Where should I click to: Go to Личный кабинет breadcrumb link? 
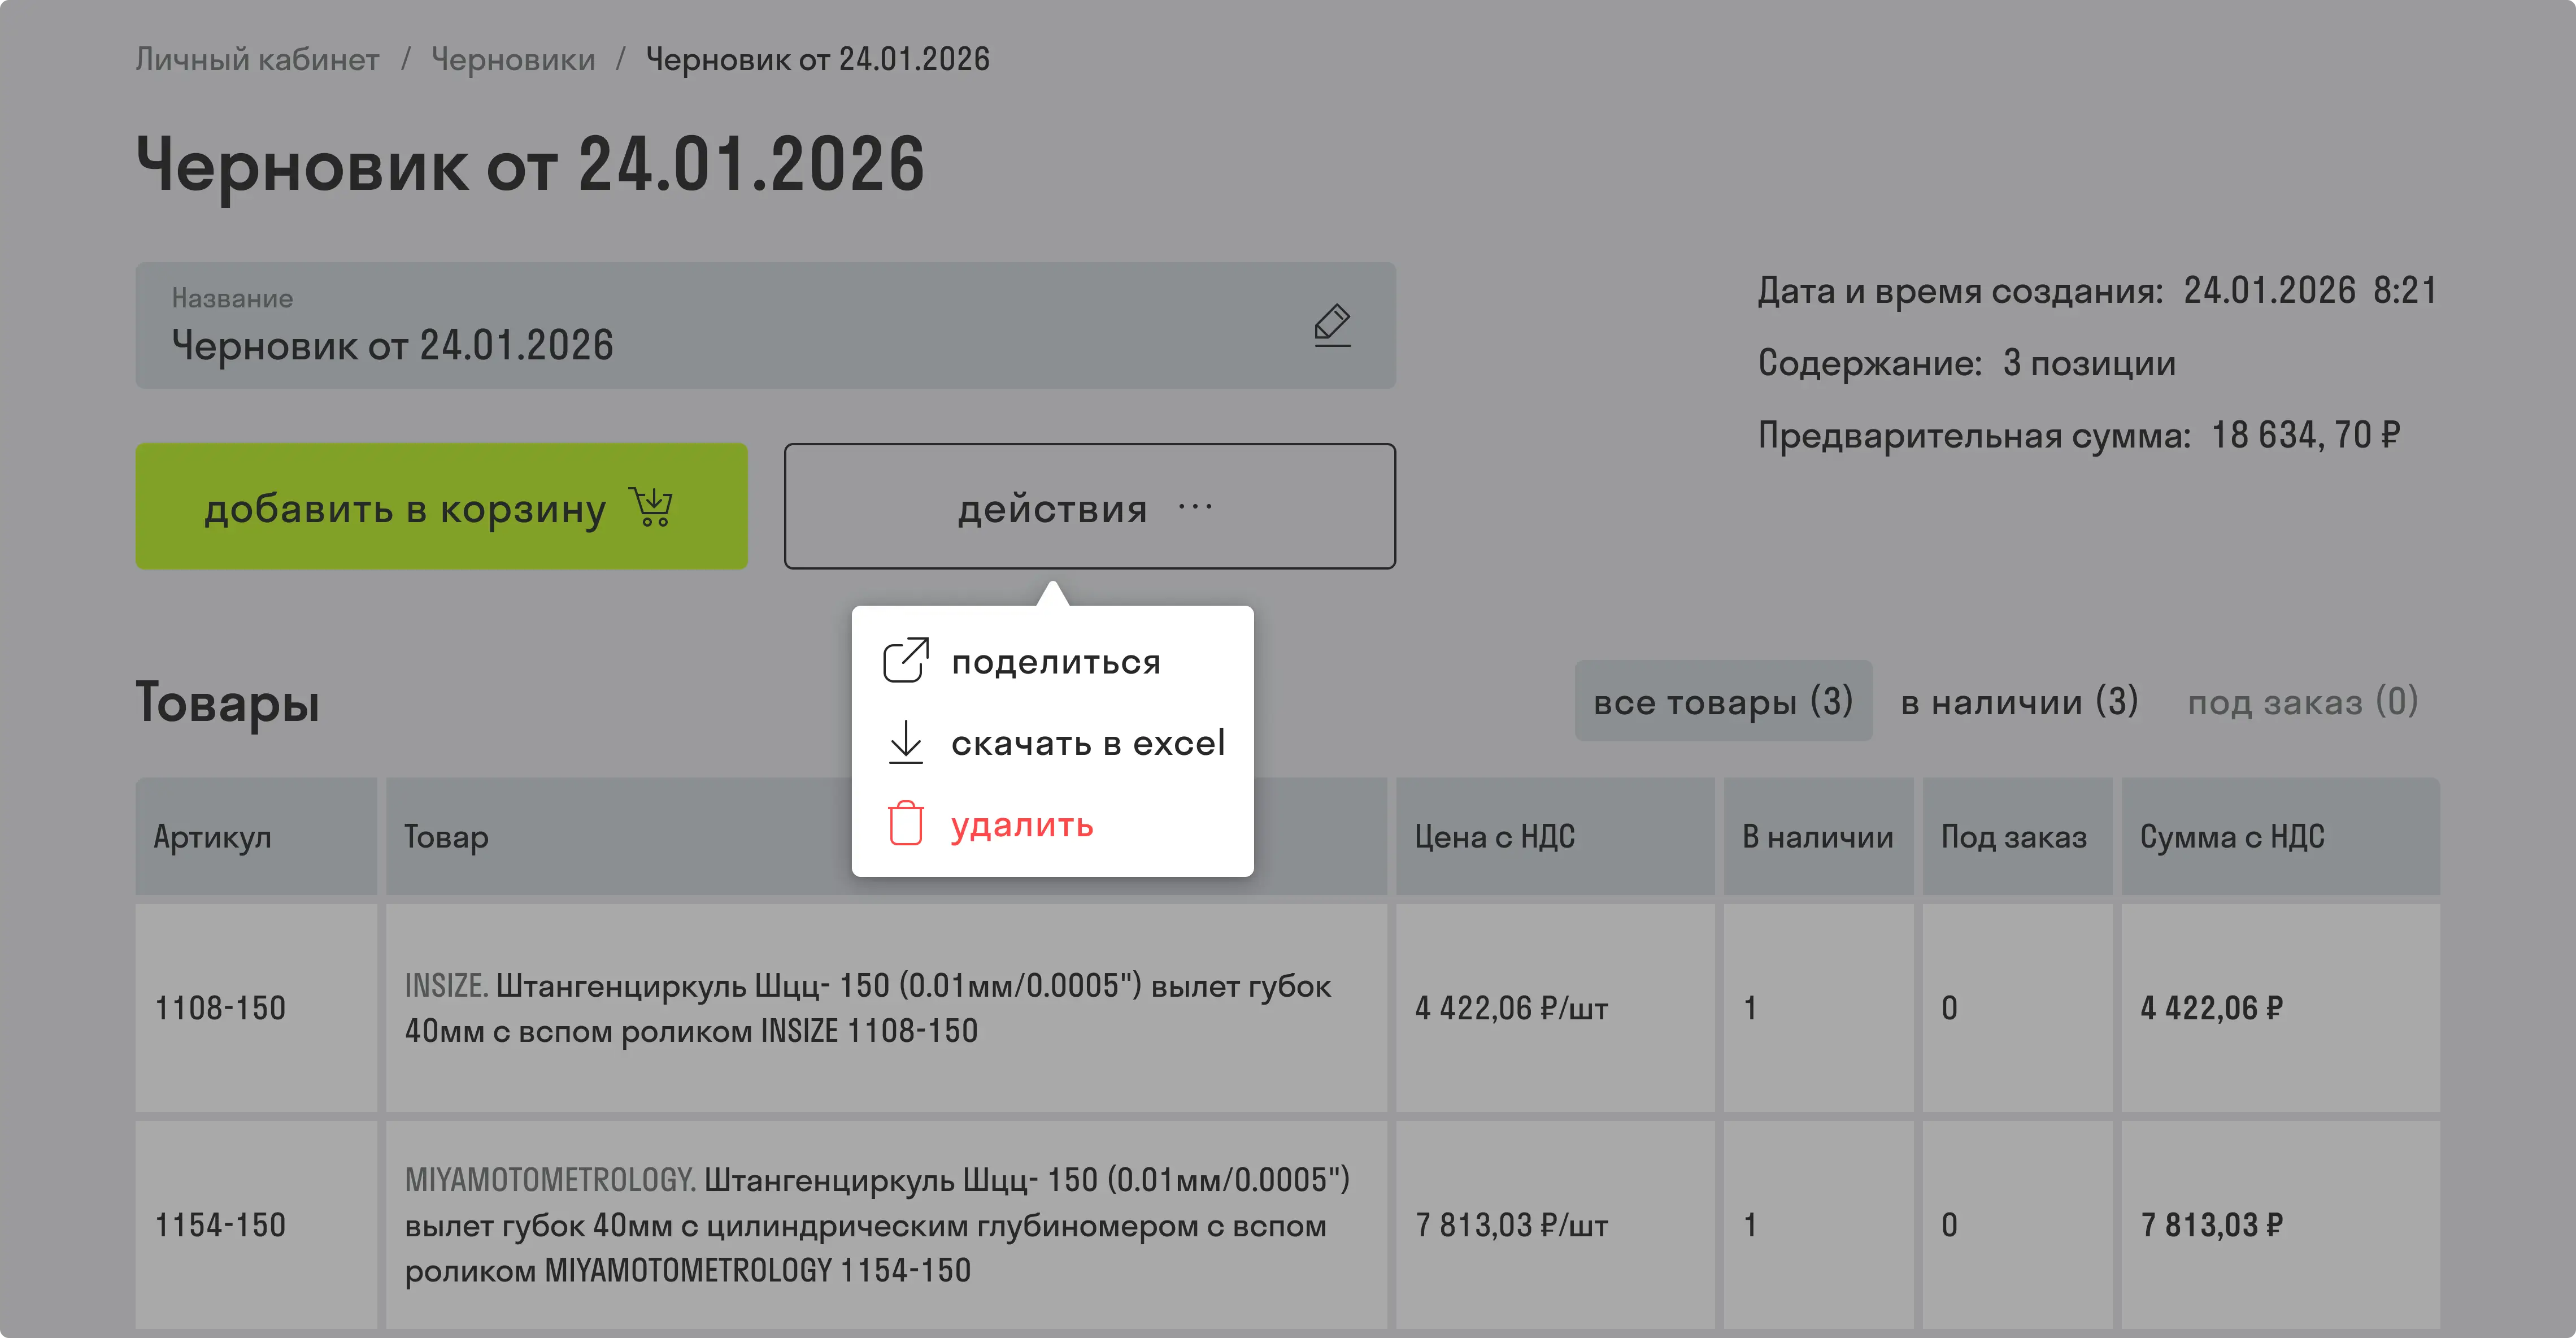click(x=257, y=60)
